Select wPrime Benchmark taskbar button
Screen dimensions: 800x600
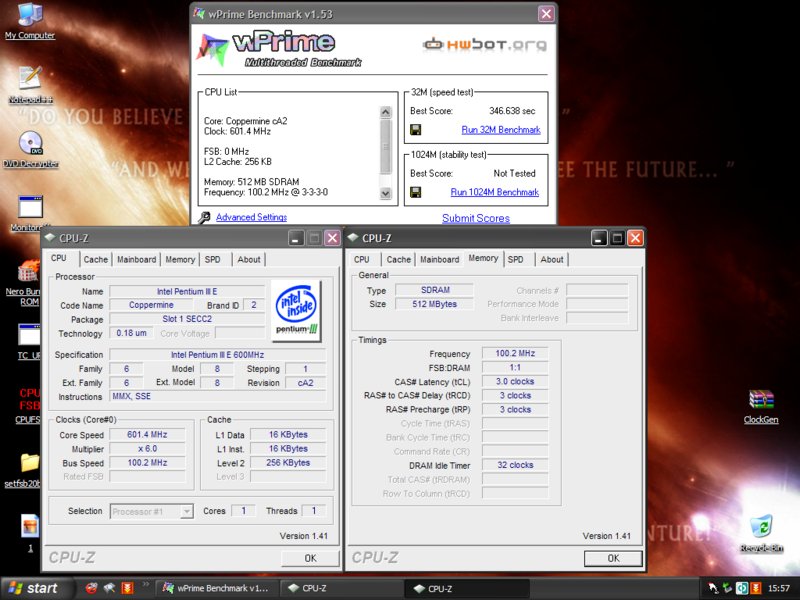click(216, 588)
